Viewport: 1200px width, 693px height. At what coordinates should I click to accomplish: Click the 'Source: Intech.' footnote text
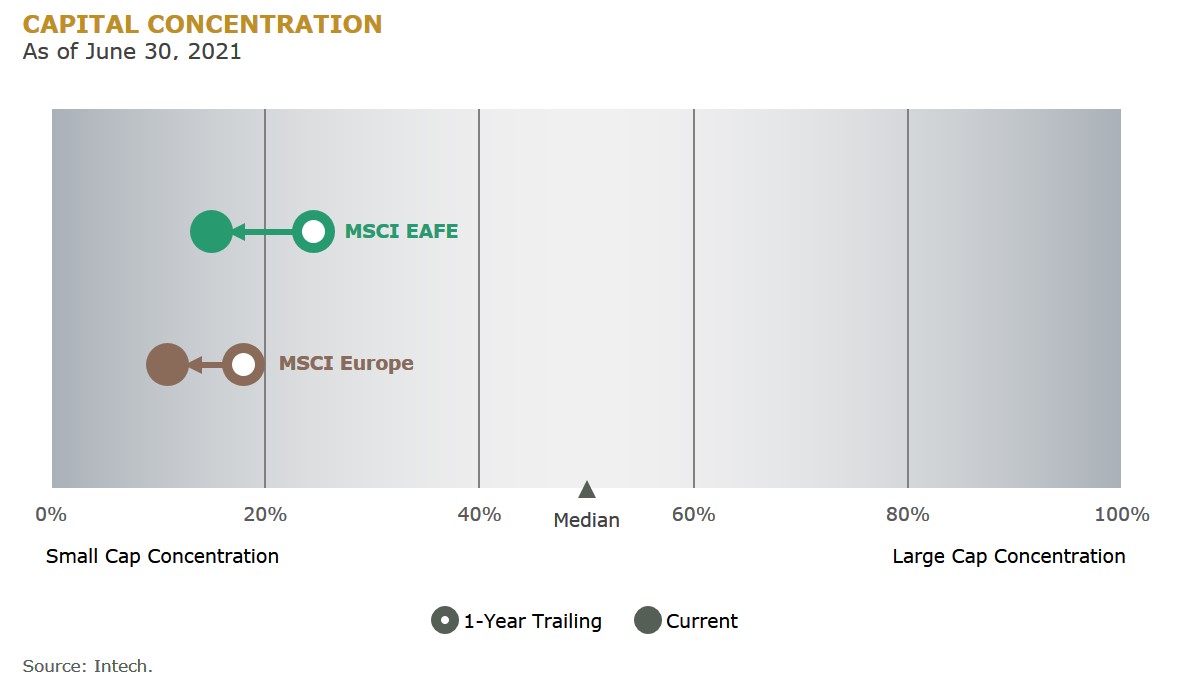88,666
